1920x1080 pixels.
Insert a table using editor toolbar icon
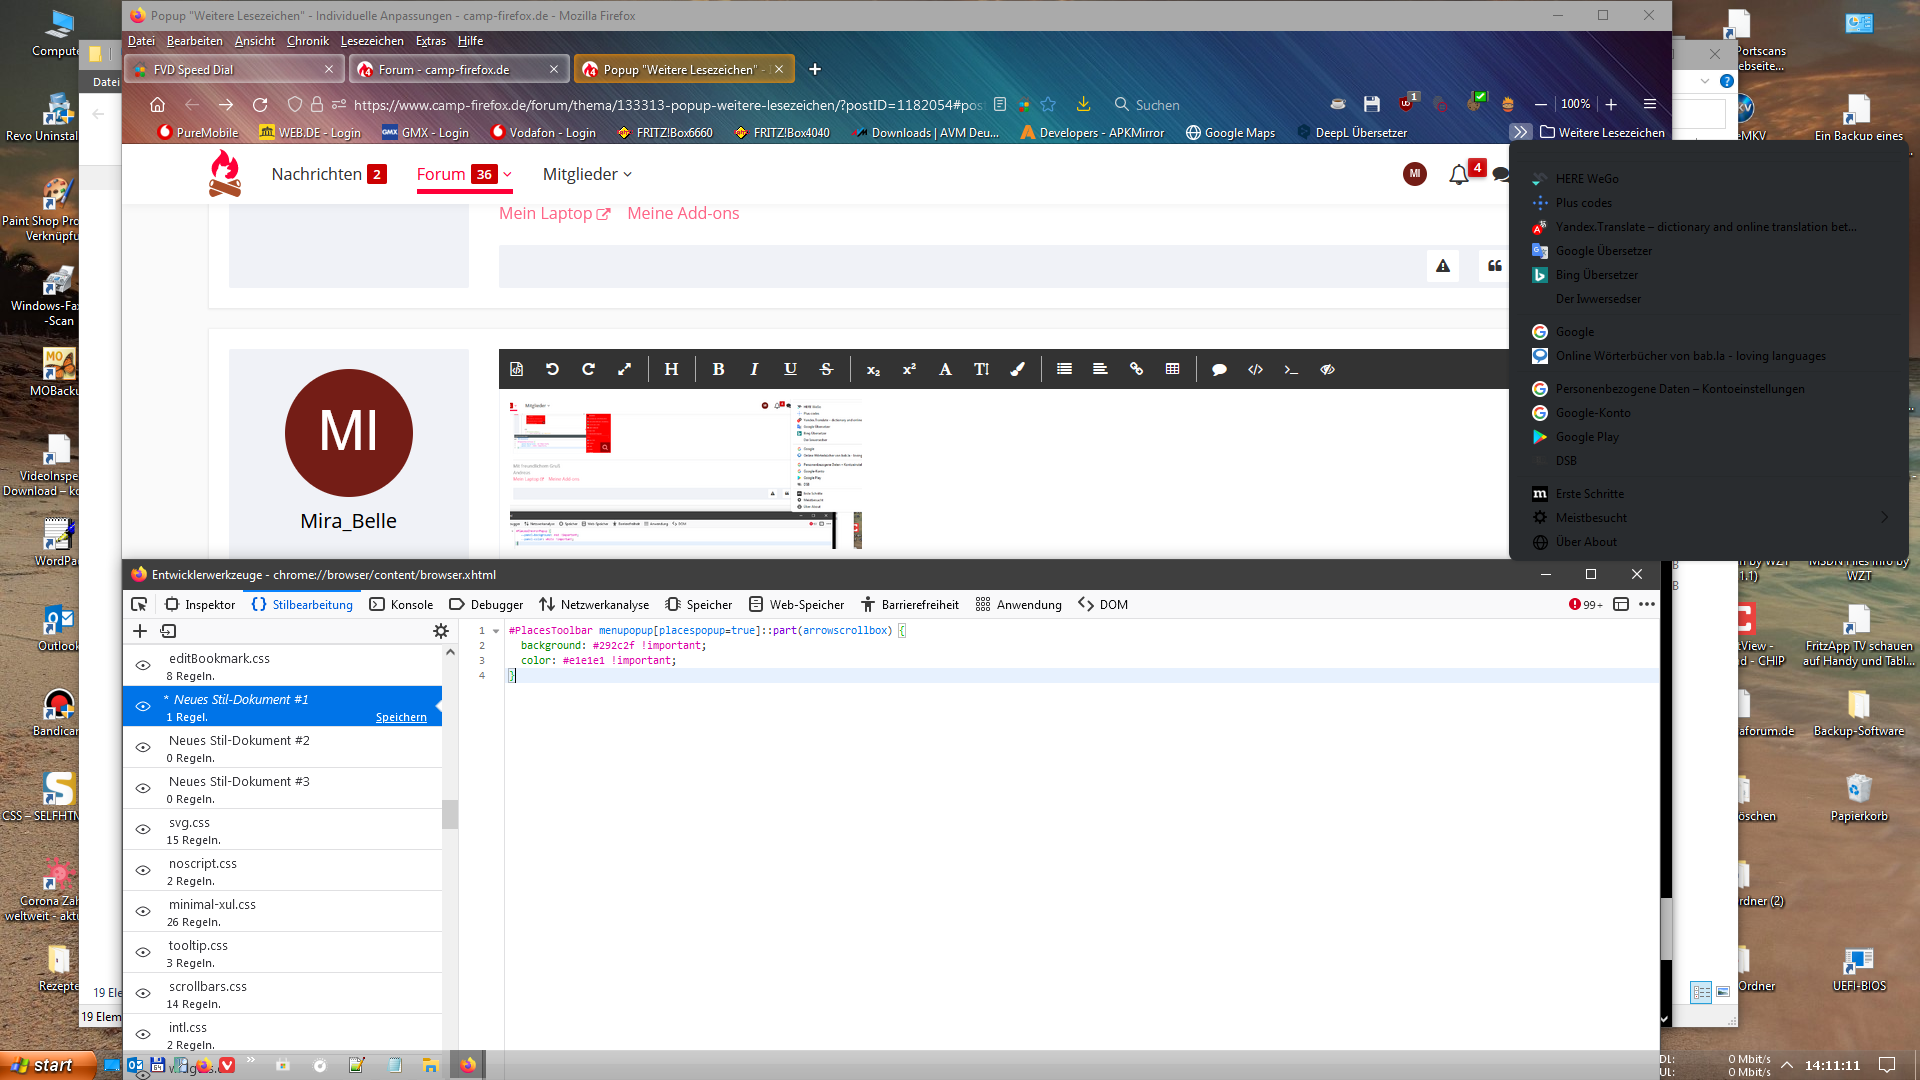click(x=1172, y=369)
